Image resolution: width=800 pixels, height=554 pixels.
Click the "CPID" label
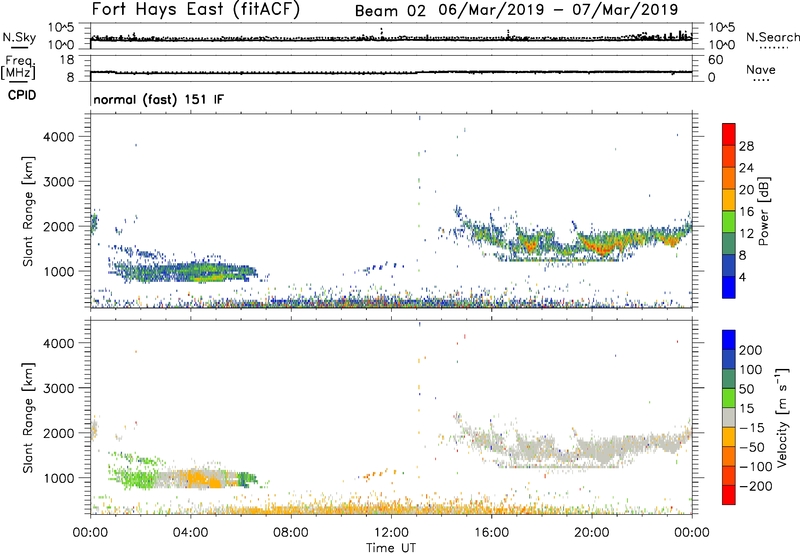[22, 95]
